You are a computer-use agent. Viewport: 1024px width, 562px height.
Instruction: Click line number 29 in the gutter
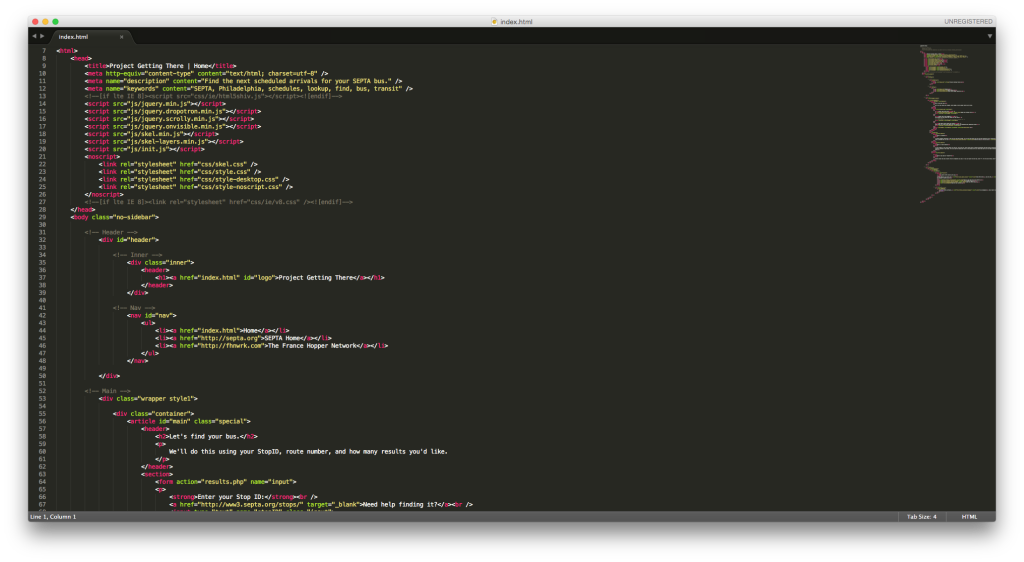[43, 216]
